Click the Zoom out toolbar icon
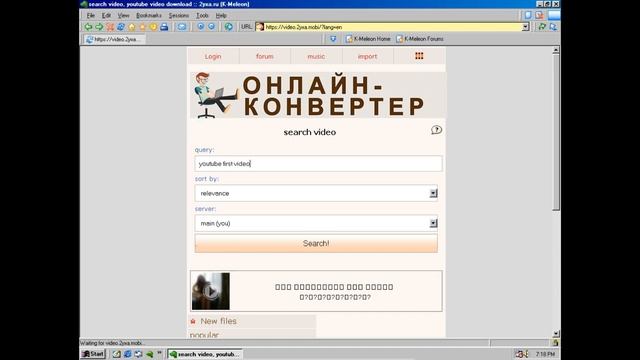 211,27
